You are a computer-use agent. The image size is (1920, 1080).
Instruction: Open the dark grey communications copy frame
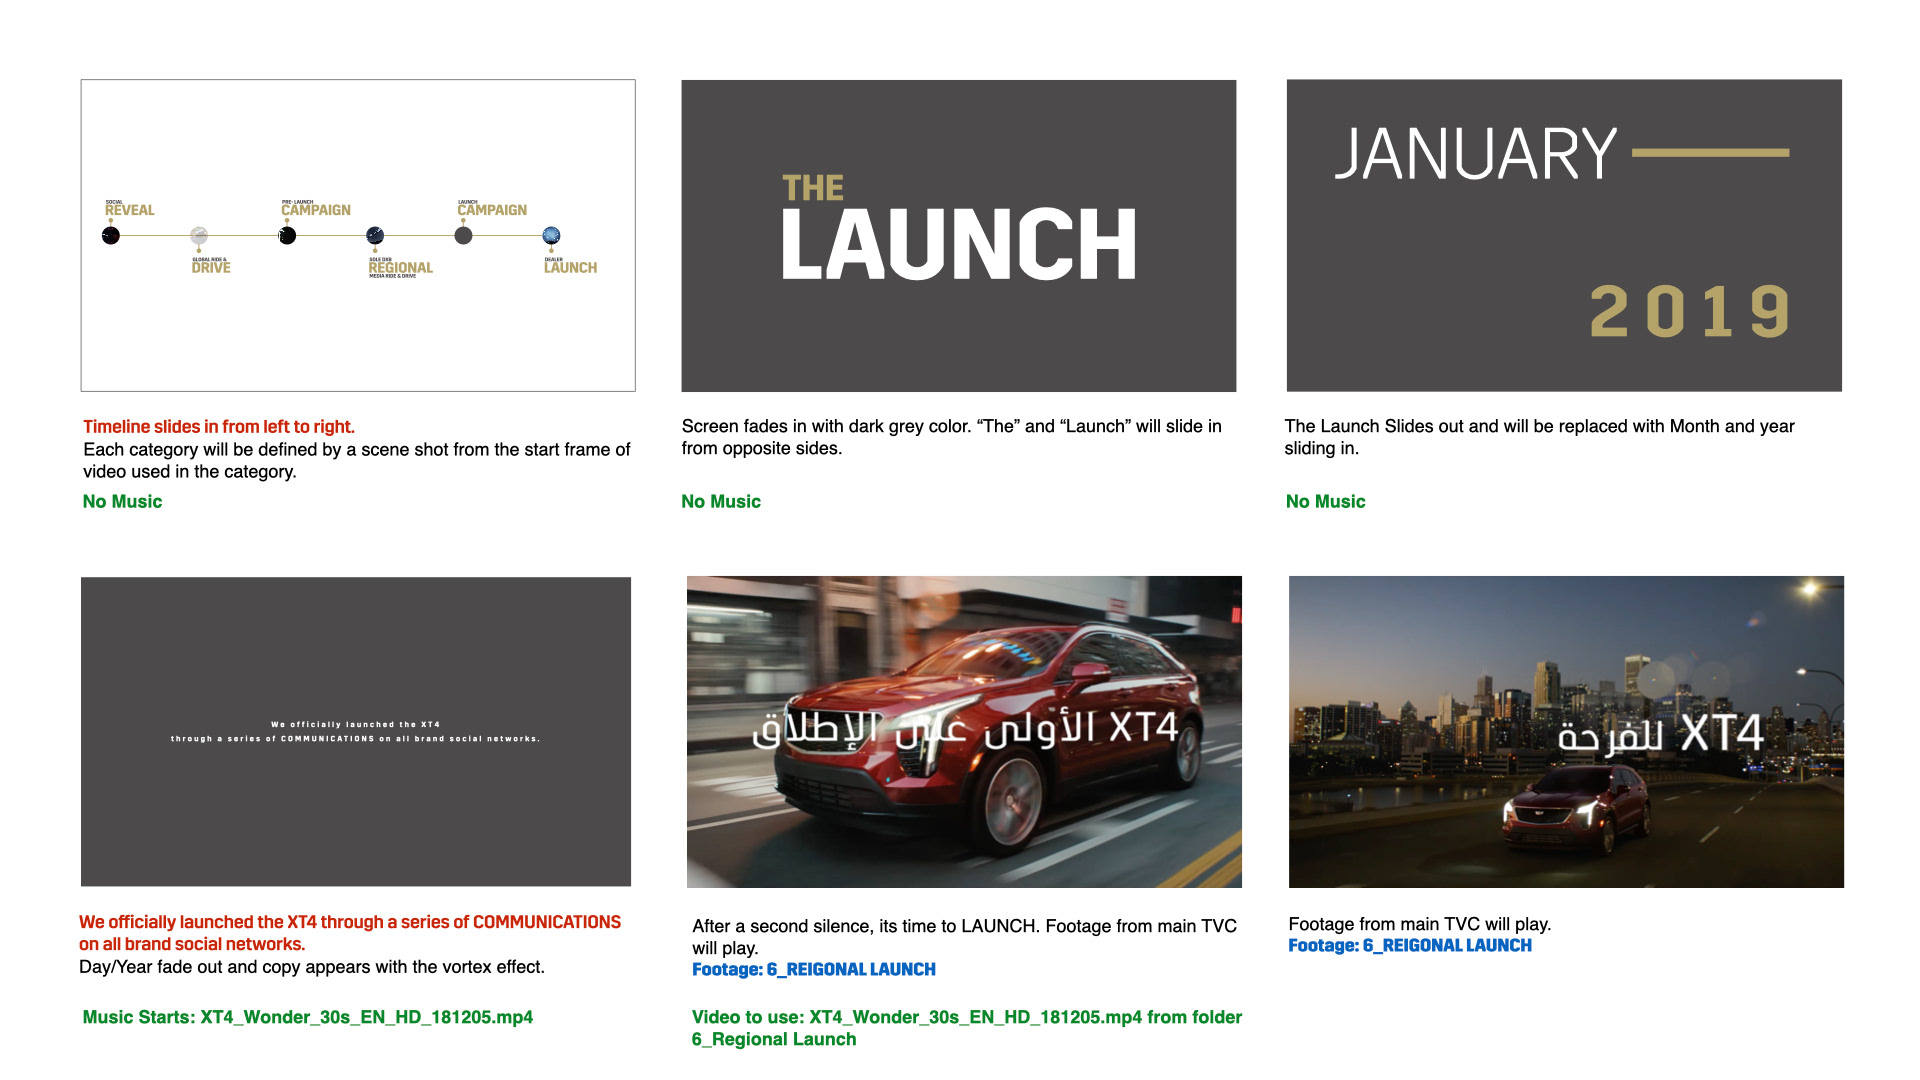[x=355, y=731]
